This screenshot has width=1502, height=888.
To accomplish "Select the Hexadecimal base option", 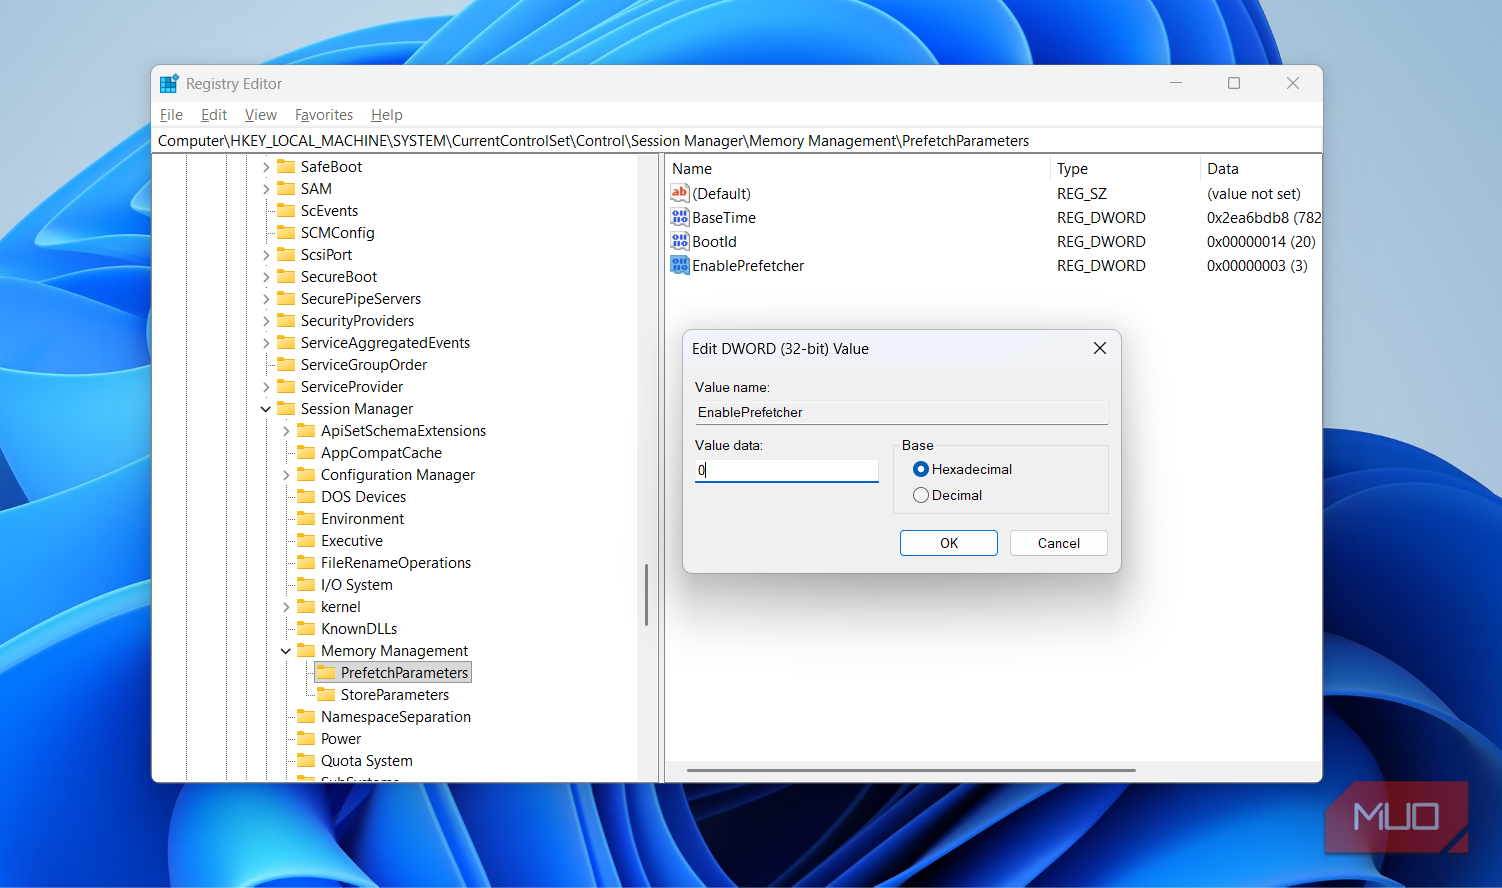I will coord(921,469).
